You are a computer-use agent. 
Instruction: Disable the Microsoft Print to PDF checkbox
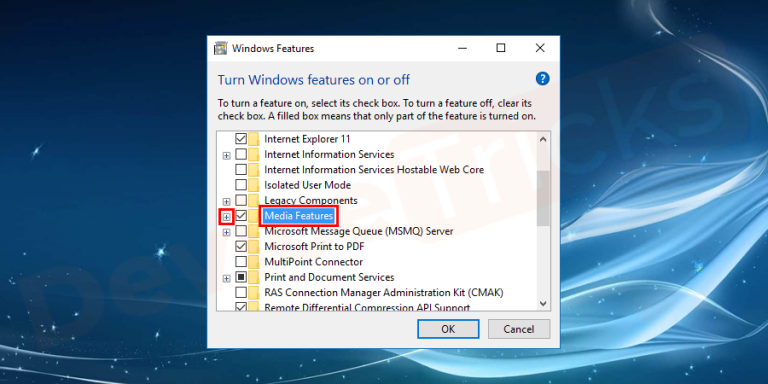(x=241, y=246)
